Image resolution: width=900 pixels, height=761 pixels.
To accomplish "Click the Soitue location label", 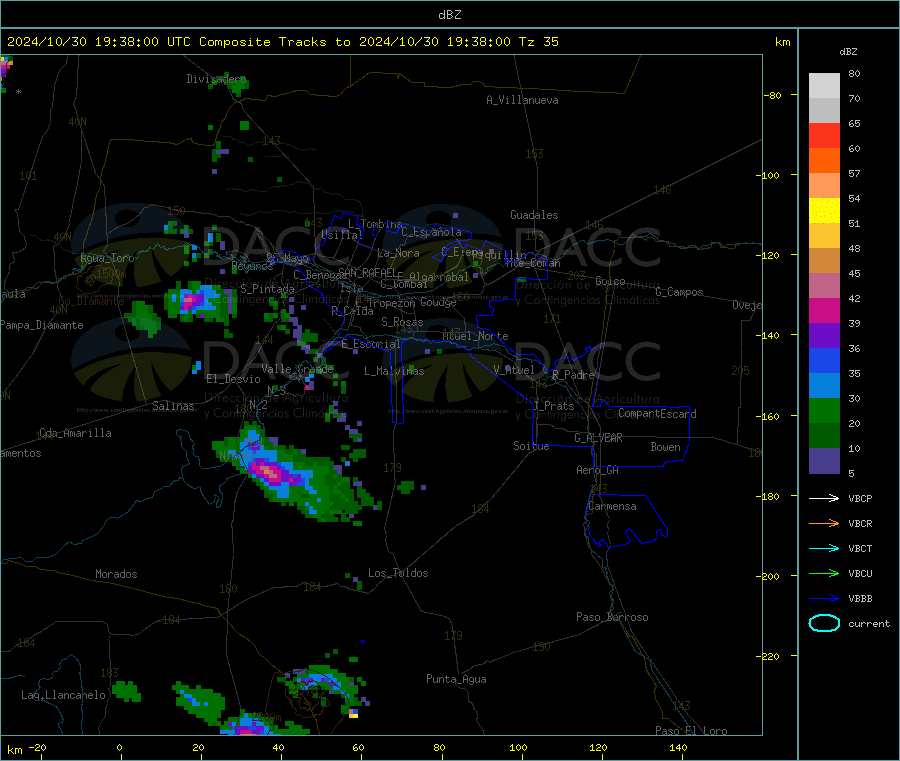I will tap(531, 446).
